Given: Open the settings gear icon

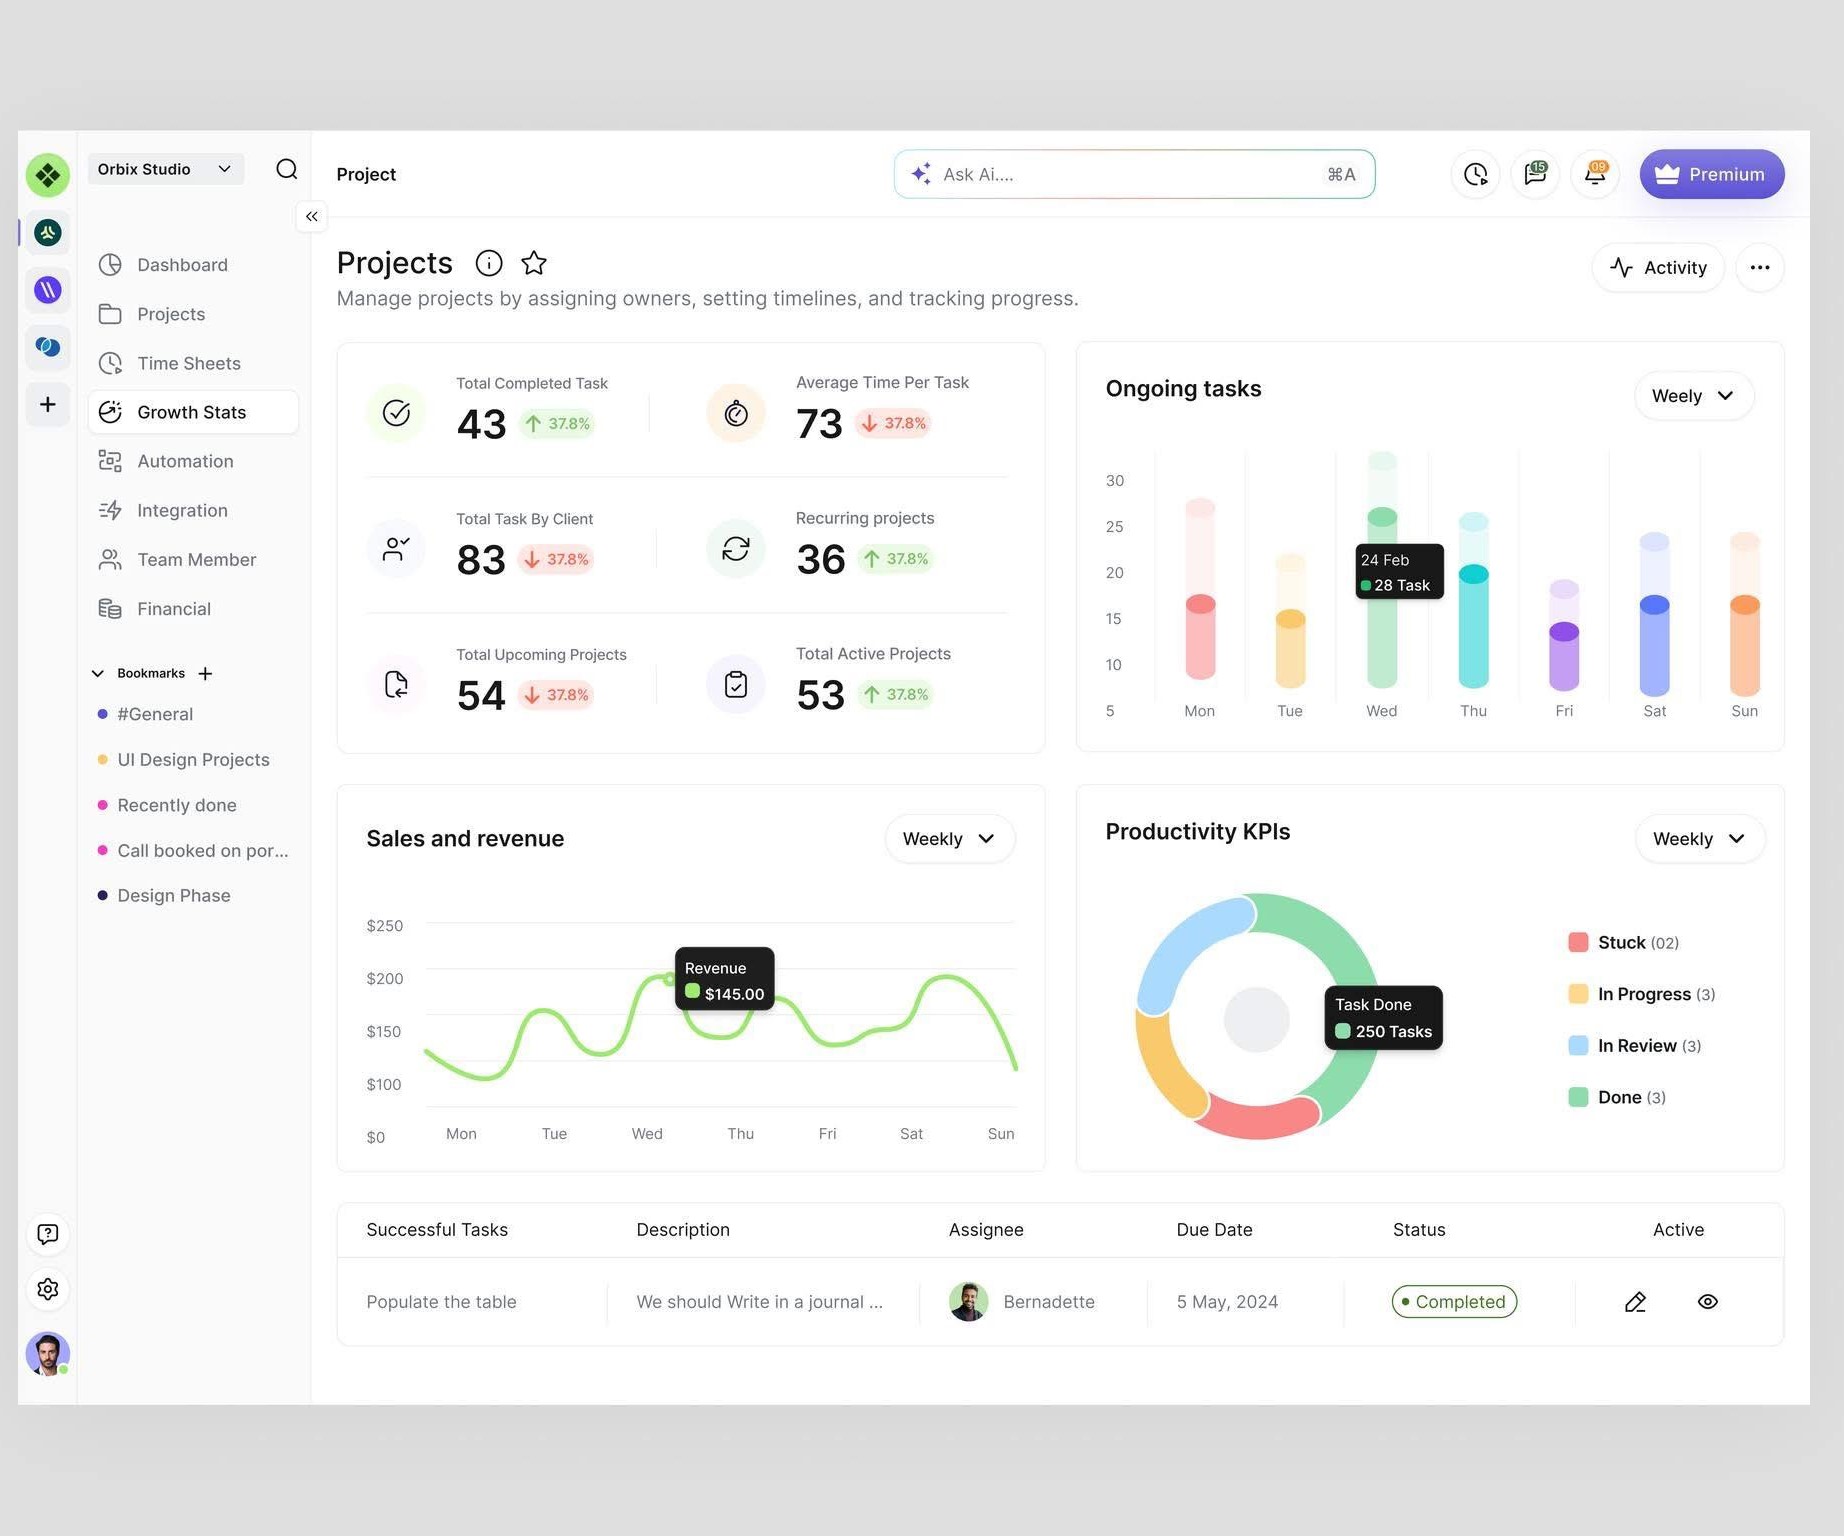Looking at the screenshot, I should point(47,1289).
